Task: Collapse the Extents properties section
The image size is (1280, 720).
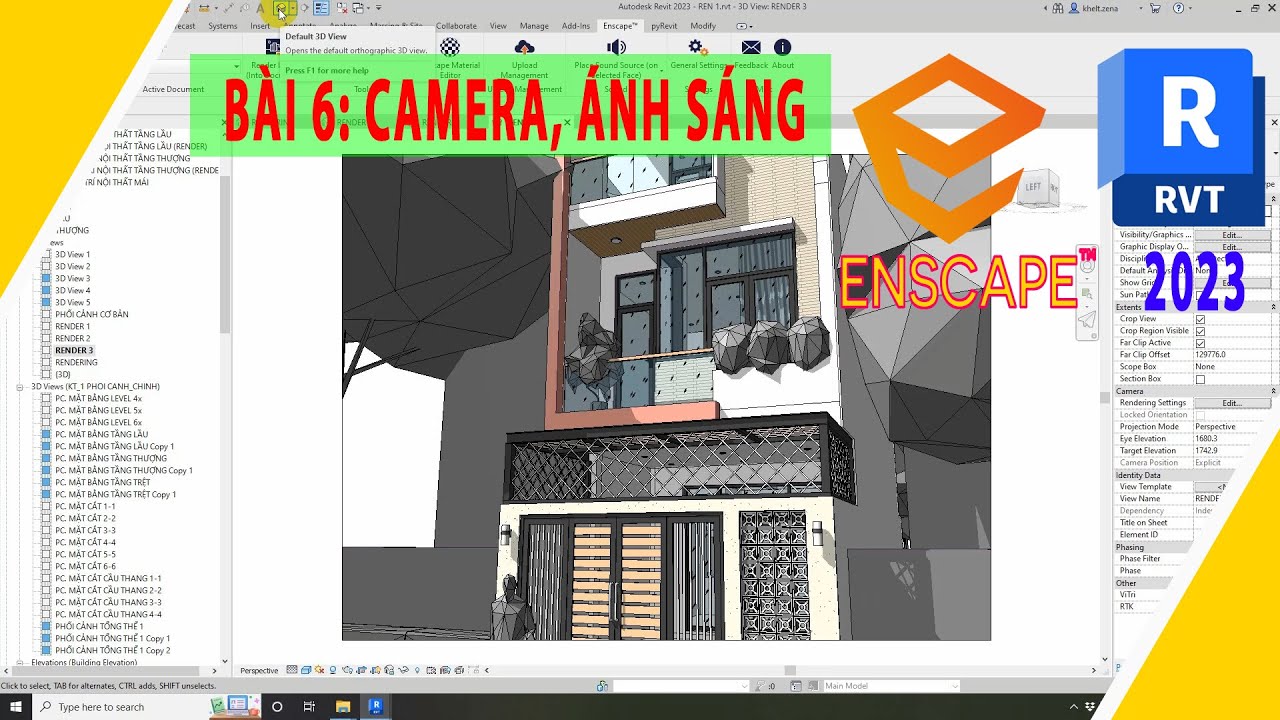Action: [1273, 307]
